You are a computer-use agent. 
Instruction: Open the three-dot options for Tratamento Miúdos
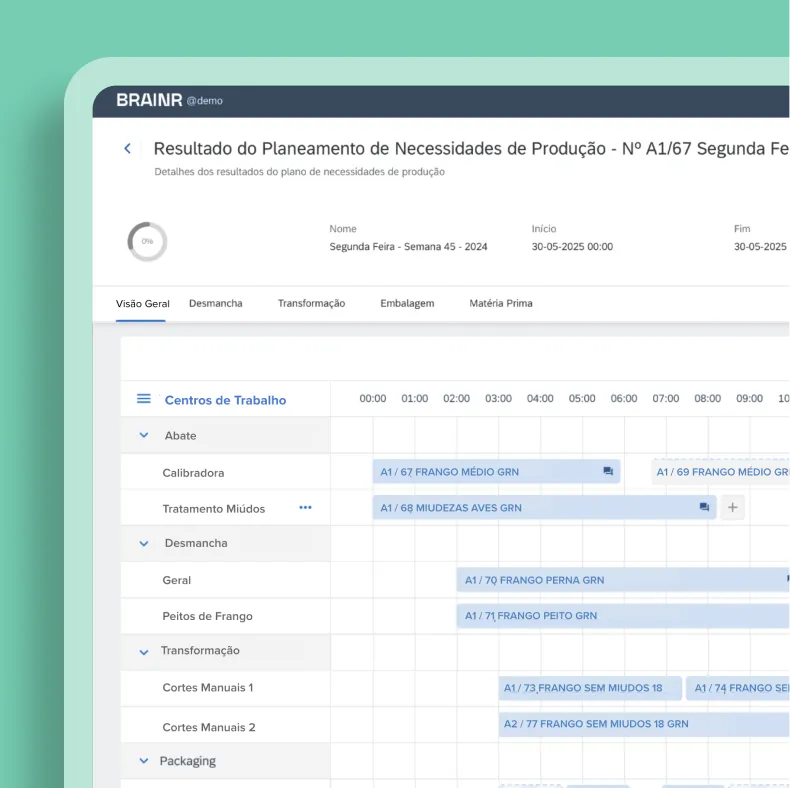305,507
